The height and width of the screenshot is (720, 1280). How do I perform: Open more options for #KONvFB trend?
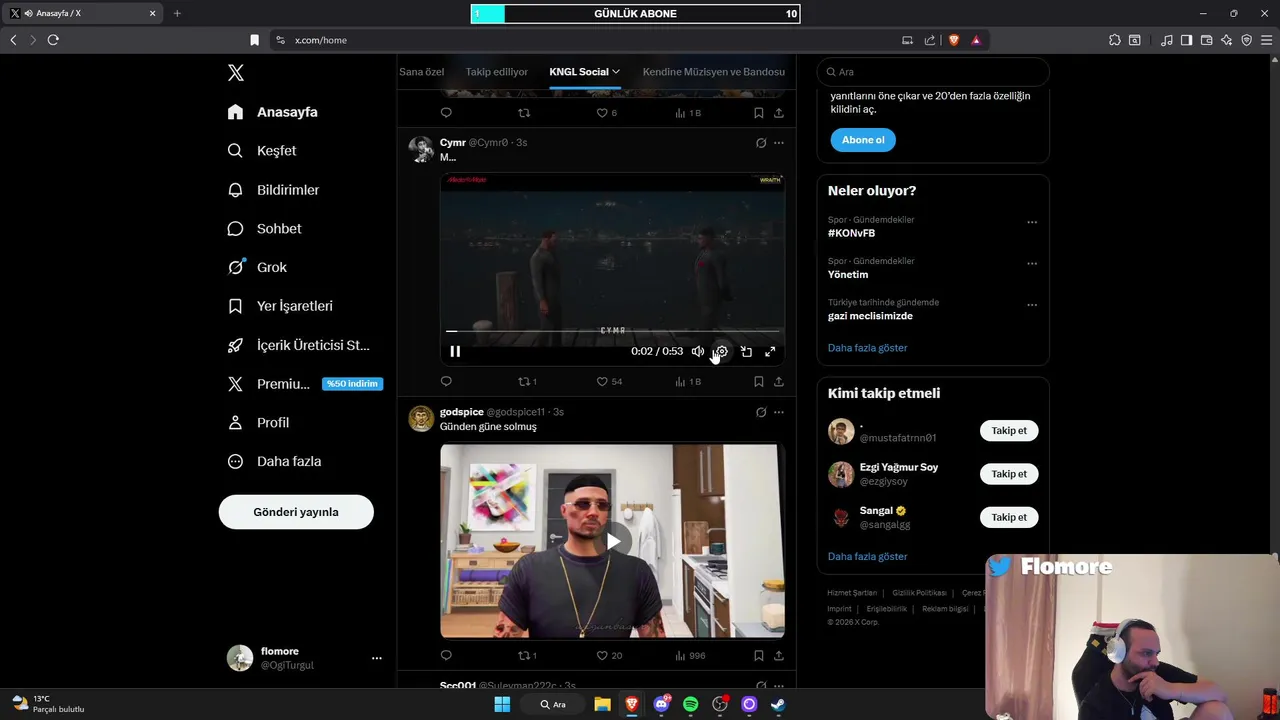point(1032,222)
